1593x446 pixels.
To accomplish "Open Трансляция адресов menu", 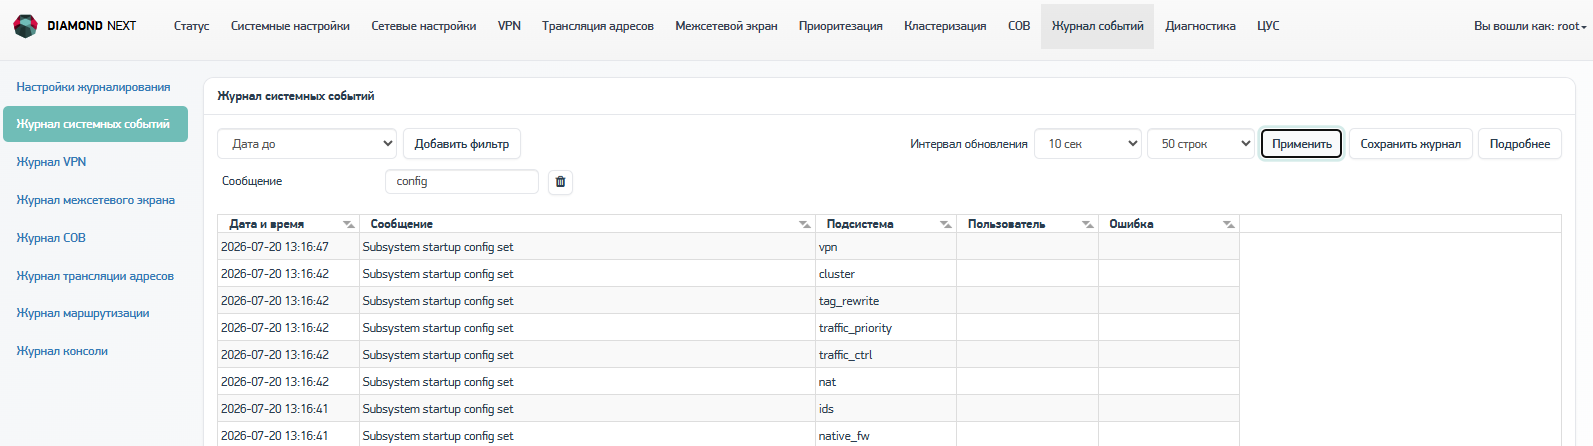I will 598,26.
